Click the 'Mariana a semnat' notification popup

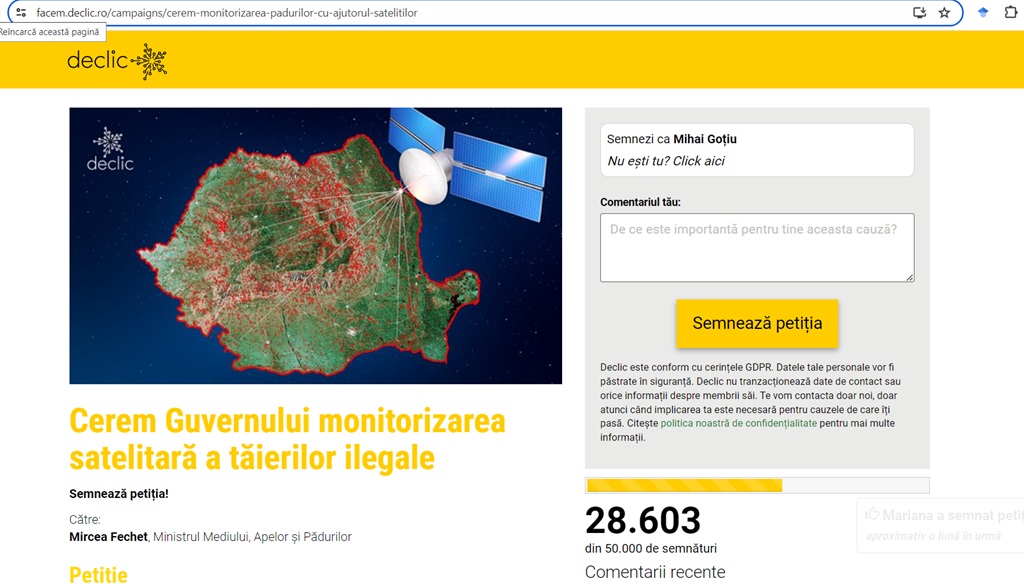pyautogui.click(x=940, y=525)
